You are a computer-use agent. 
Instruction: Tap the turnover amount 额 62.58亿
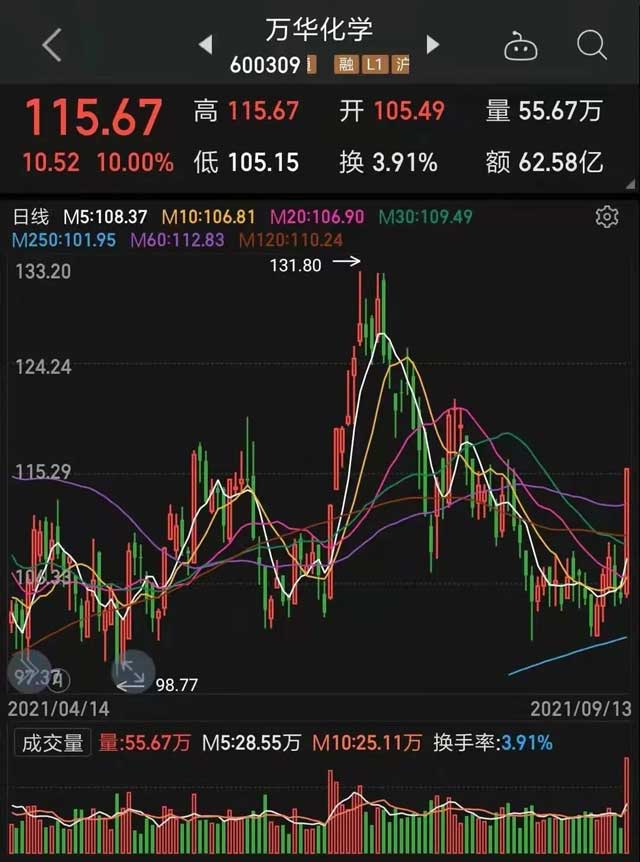click(x=544, y=163)
